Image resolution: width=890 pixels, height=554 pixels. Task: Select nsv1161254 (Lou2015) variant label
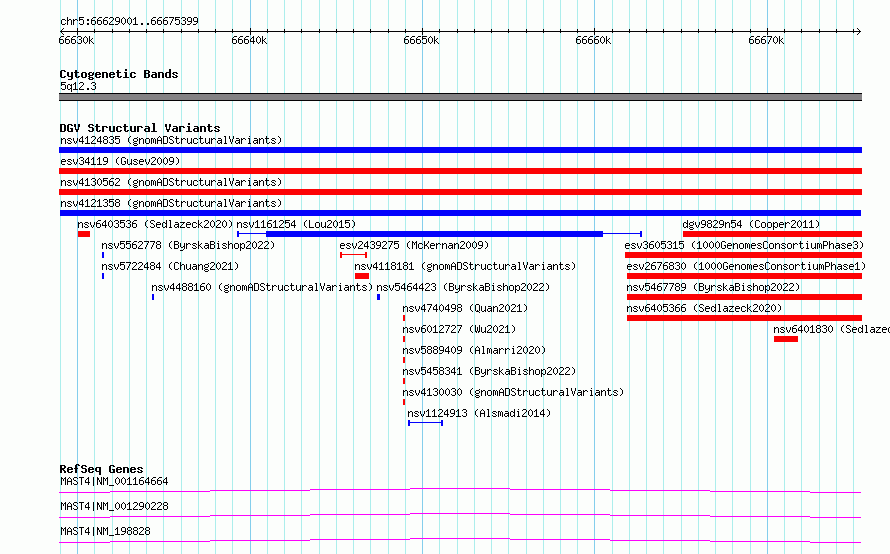(296, 224)
